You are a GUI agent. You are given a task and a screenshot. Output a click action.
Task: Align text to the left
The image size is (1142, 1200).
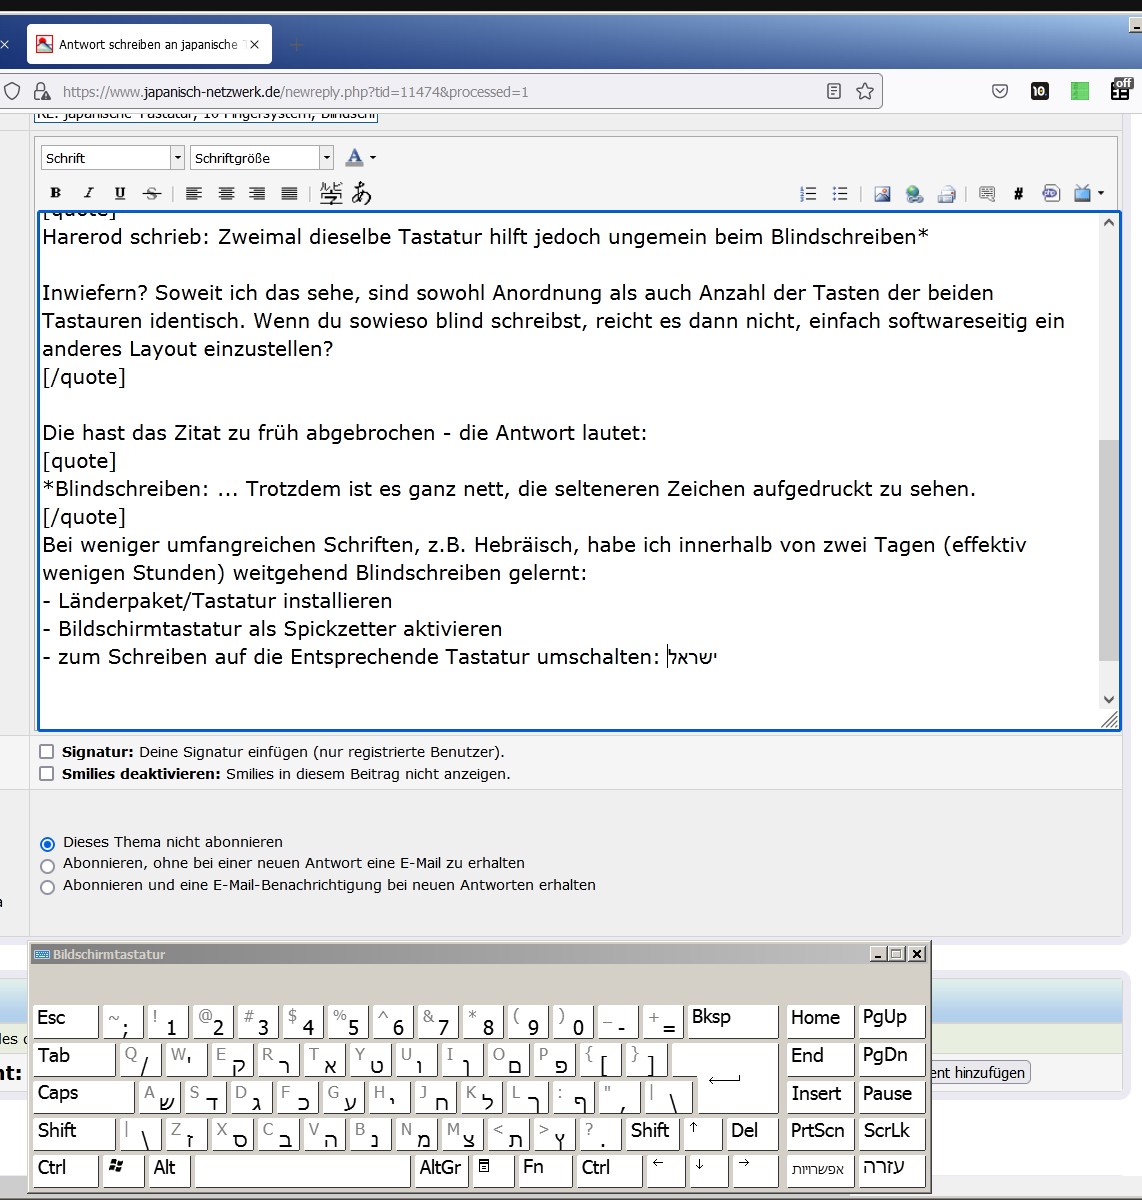point(194,193)
